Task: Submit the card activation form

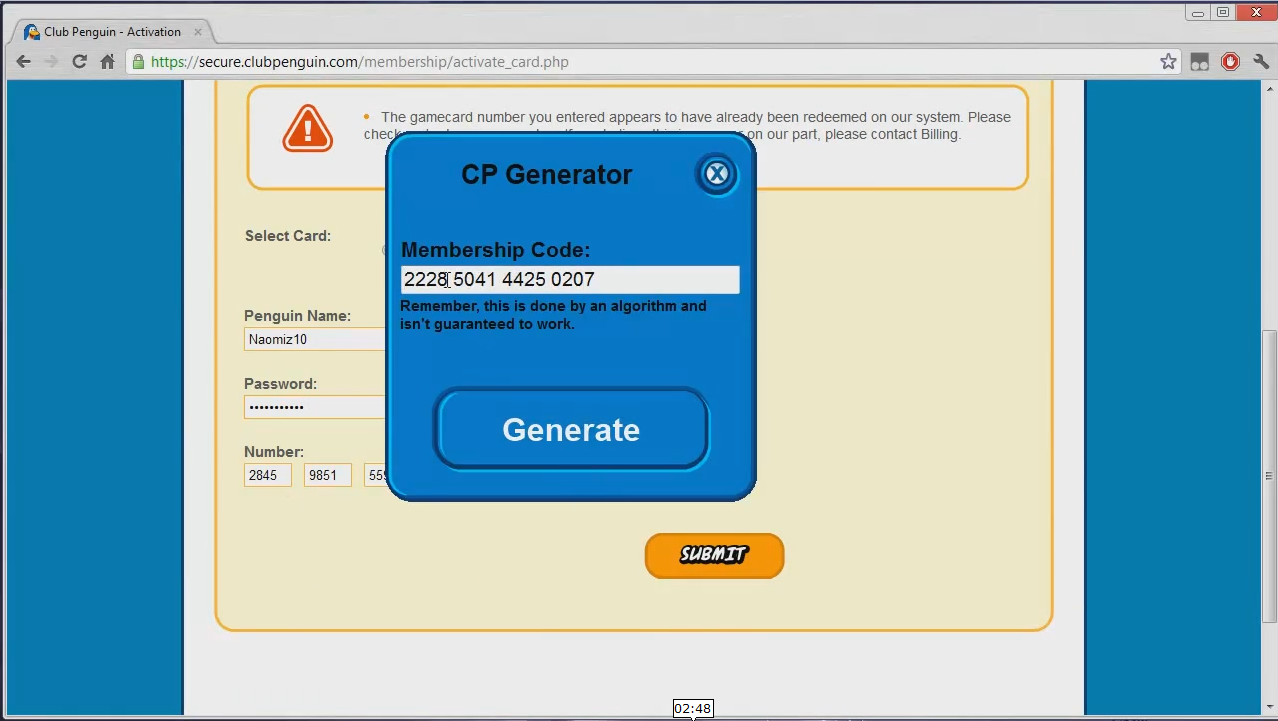Action: click(714, 555)
